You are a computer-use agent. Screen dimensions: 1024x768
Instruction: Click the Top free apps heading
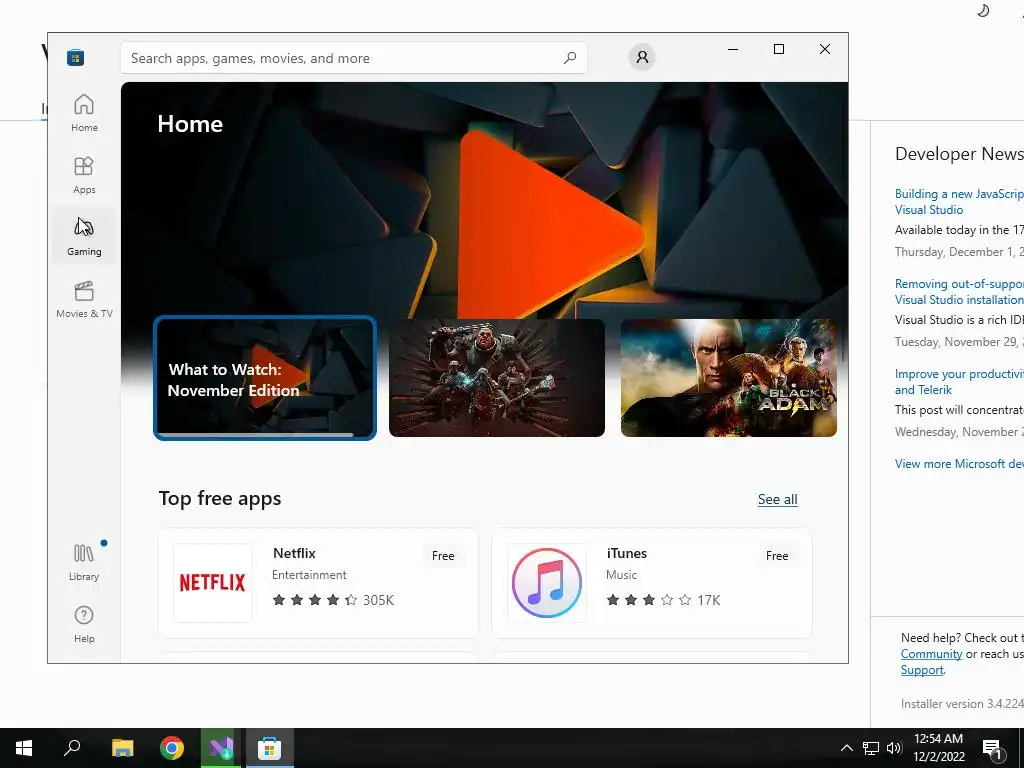click(x=220, y=499)
